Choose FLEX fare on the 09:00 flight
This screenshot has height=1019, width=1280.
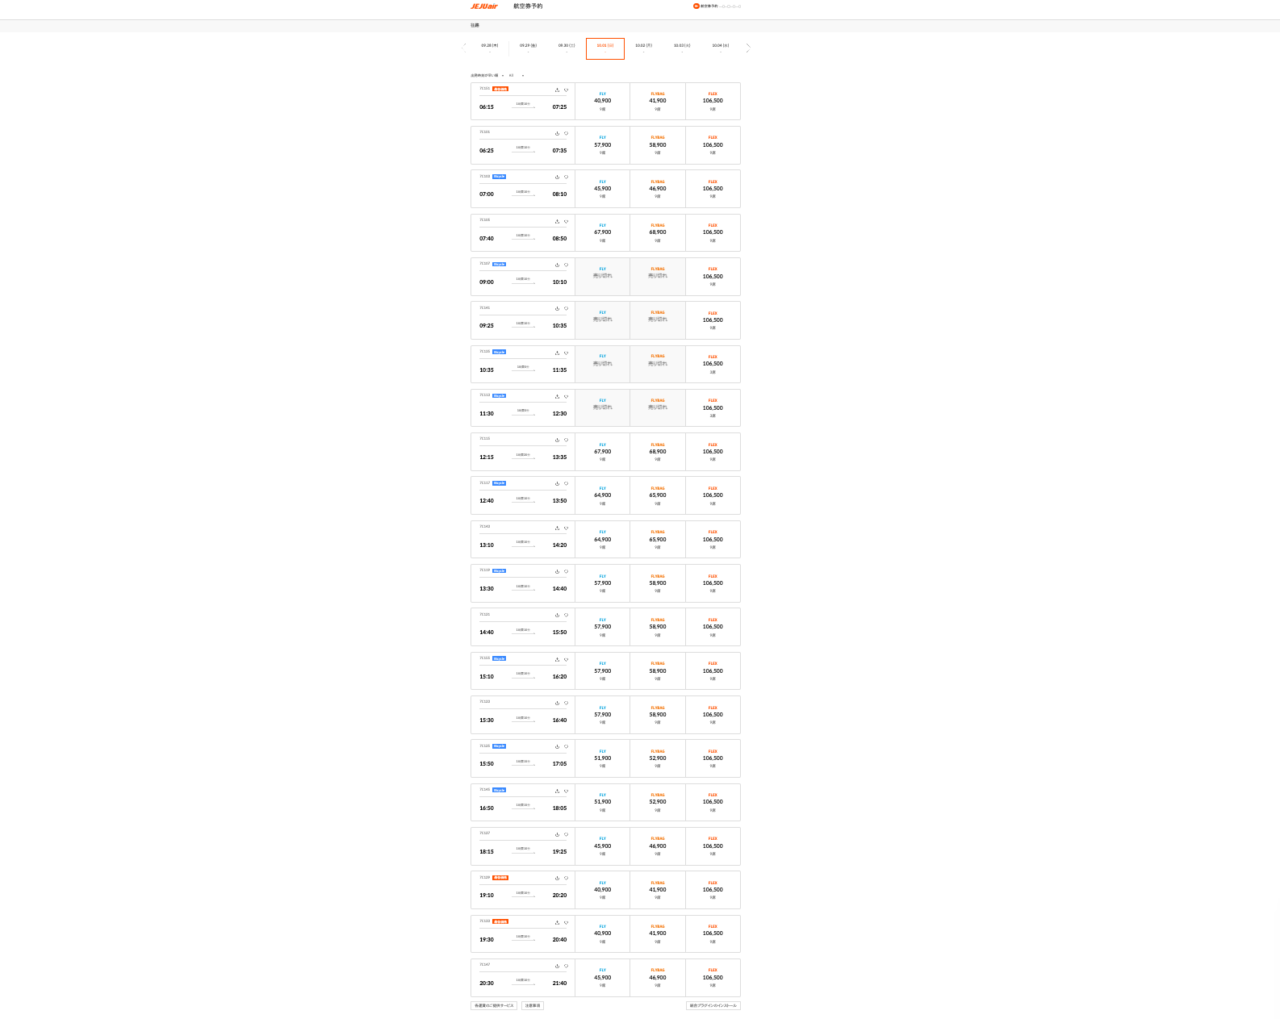click(713, 277)
